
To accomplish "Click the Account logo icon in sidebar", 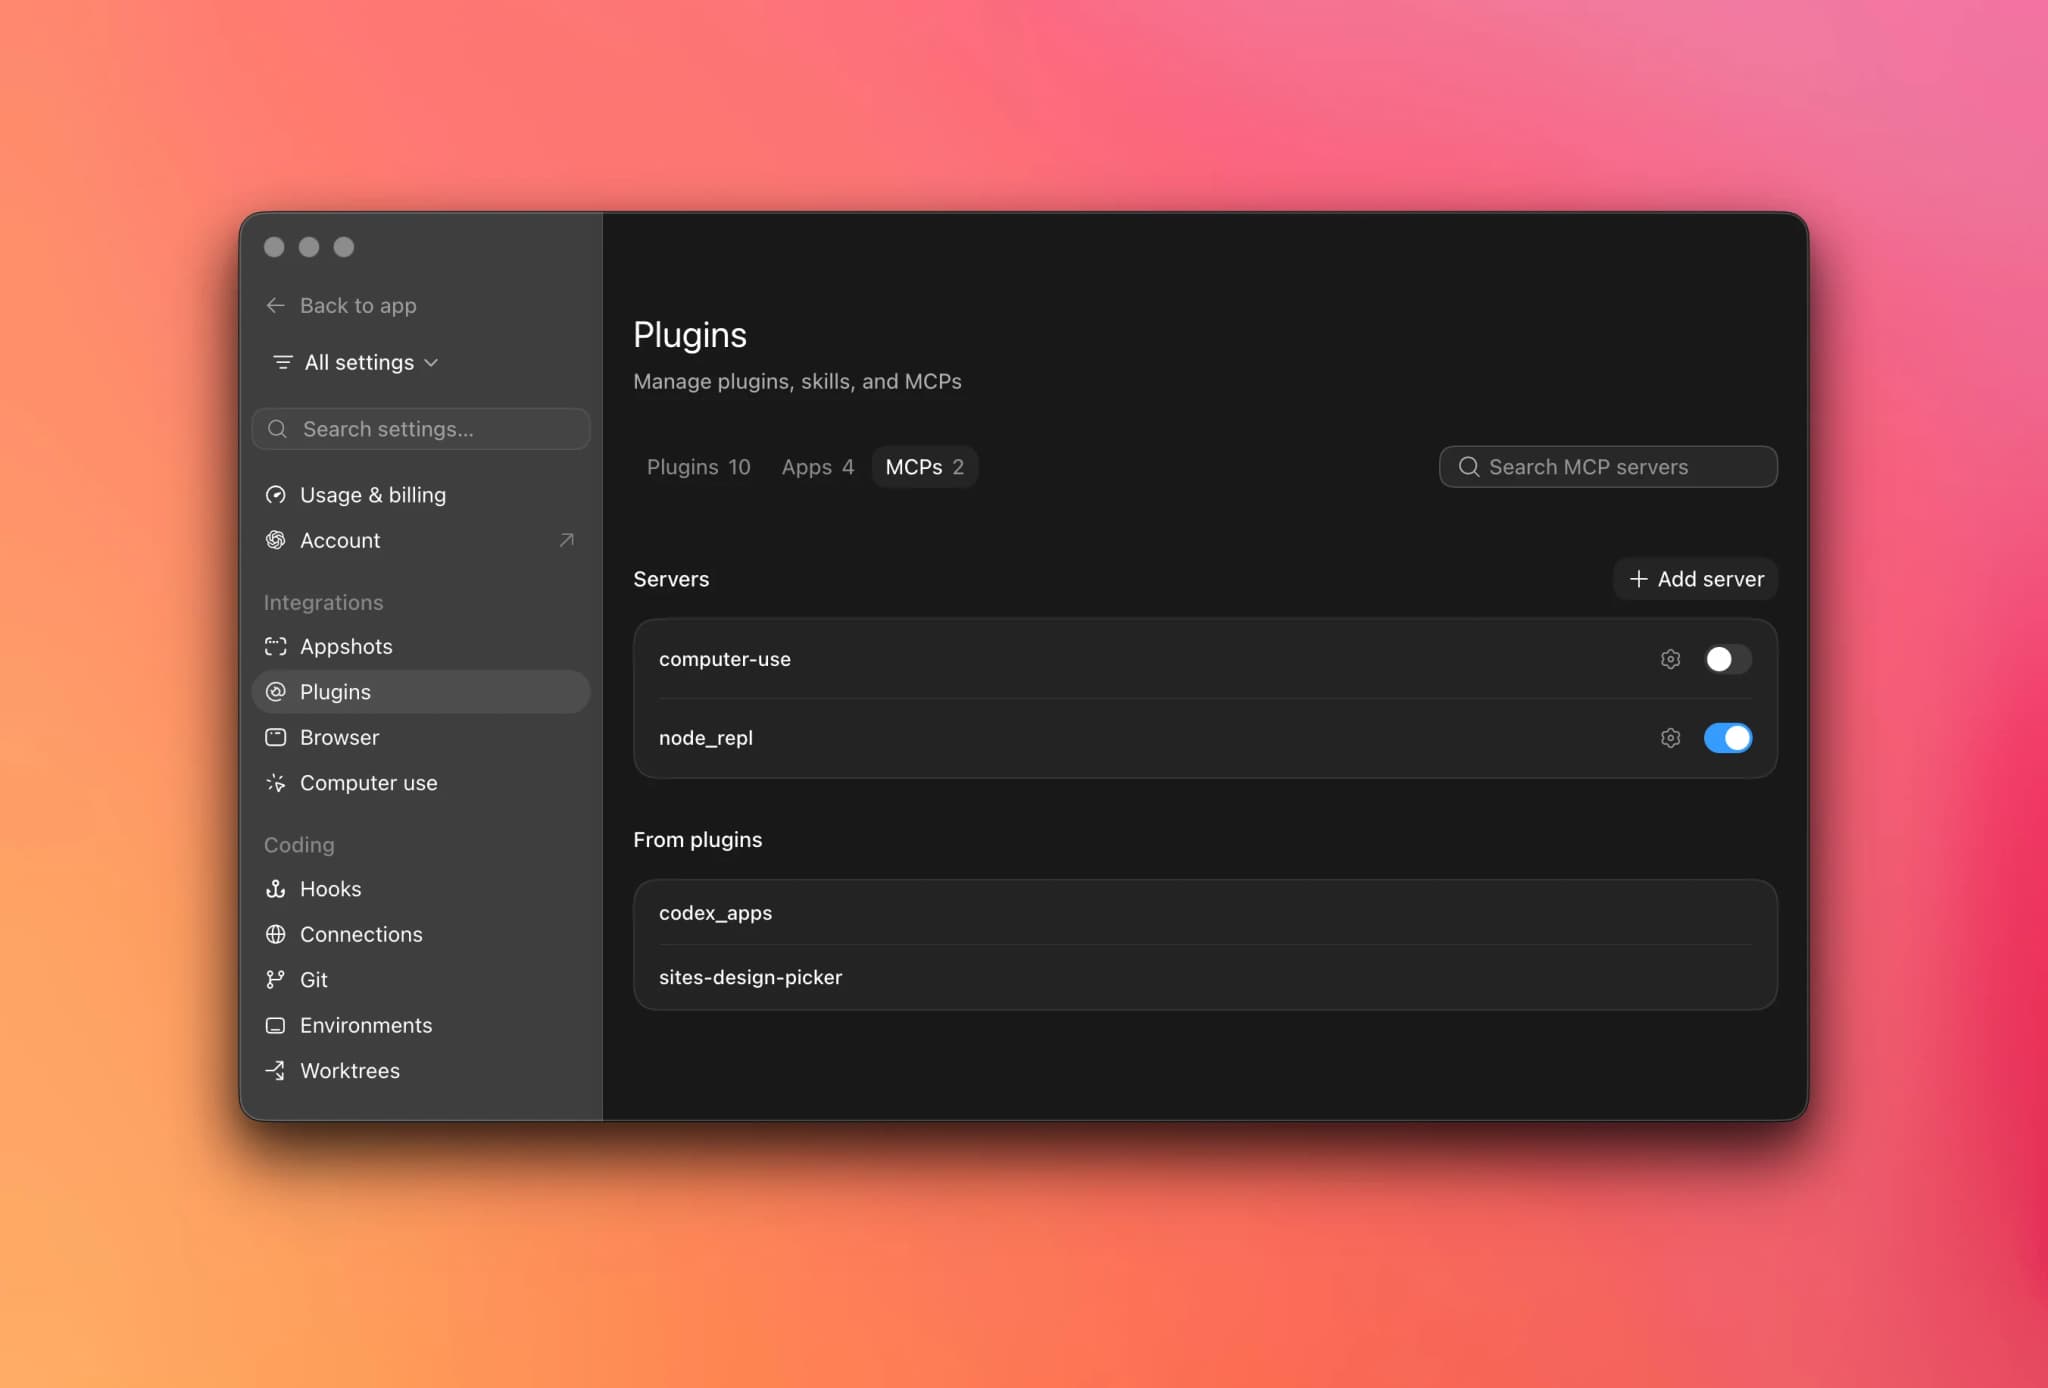I will pyautogui.click(x=276, y=540).
